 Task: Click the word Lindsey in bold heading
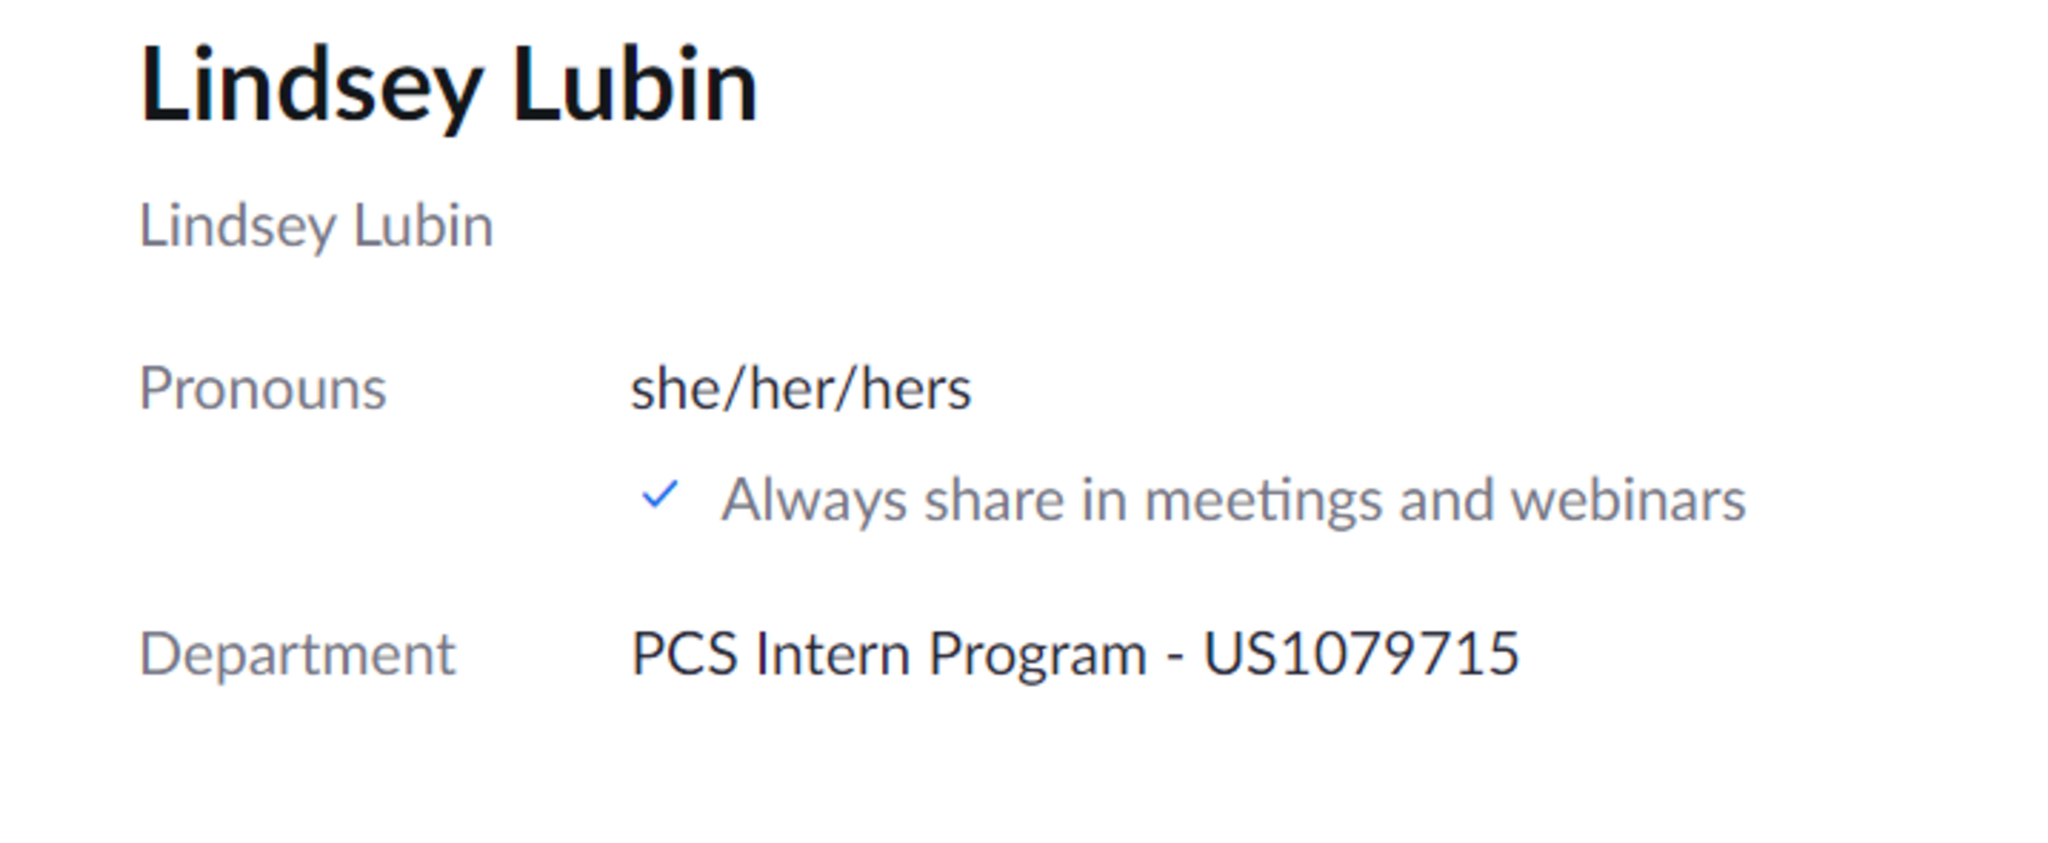[x=312, y=87]
